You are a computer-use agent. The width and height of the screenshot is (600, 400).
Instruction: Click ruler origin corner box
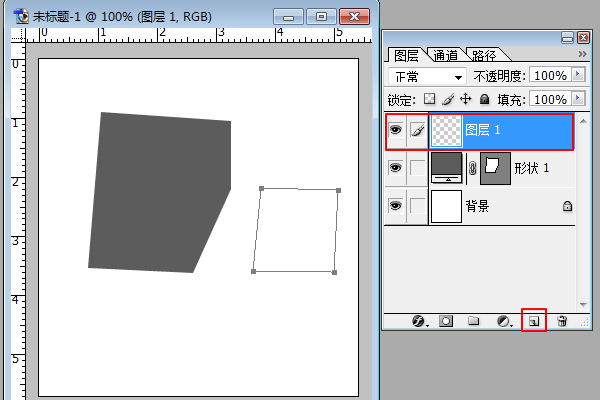point(18,35)
